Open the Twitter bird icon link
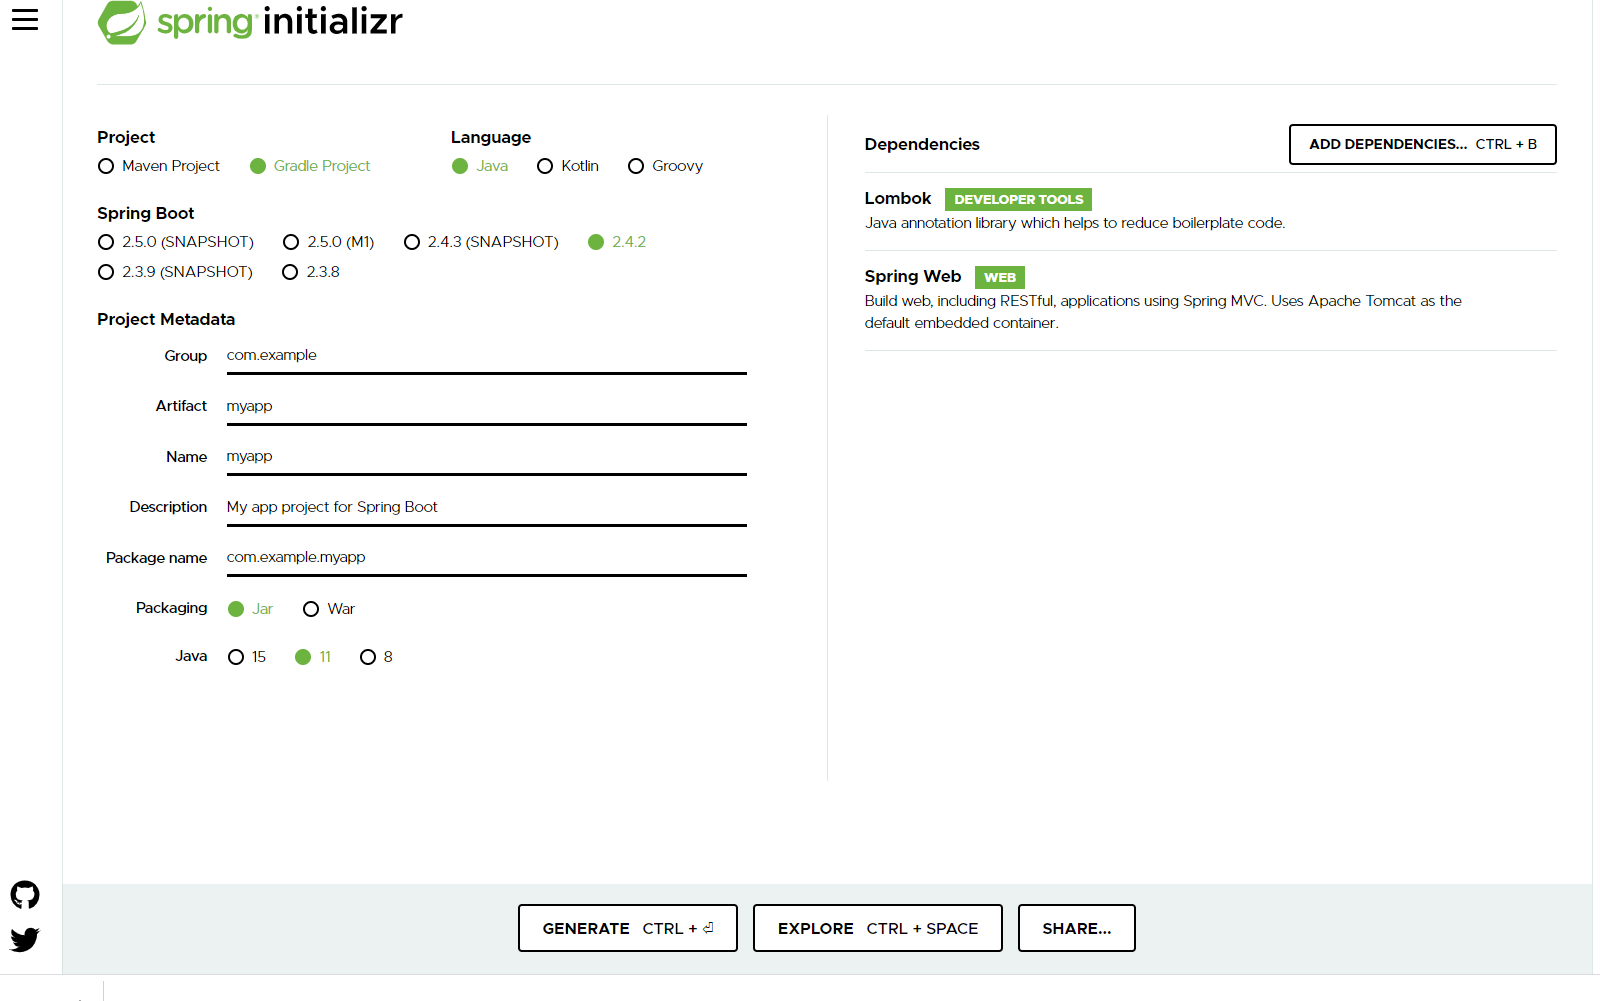Image resolution: width=1600 pixels, height=1001 pixels. point(25,939)
